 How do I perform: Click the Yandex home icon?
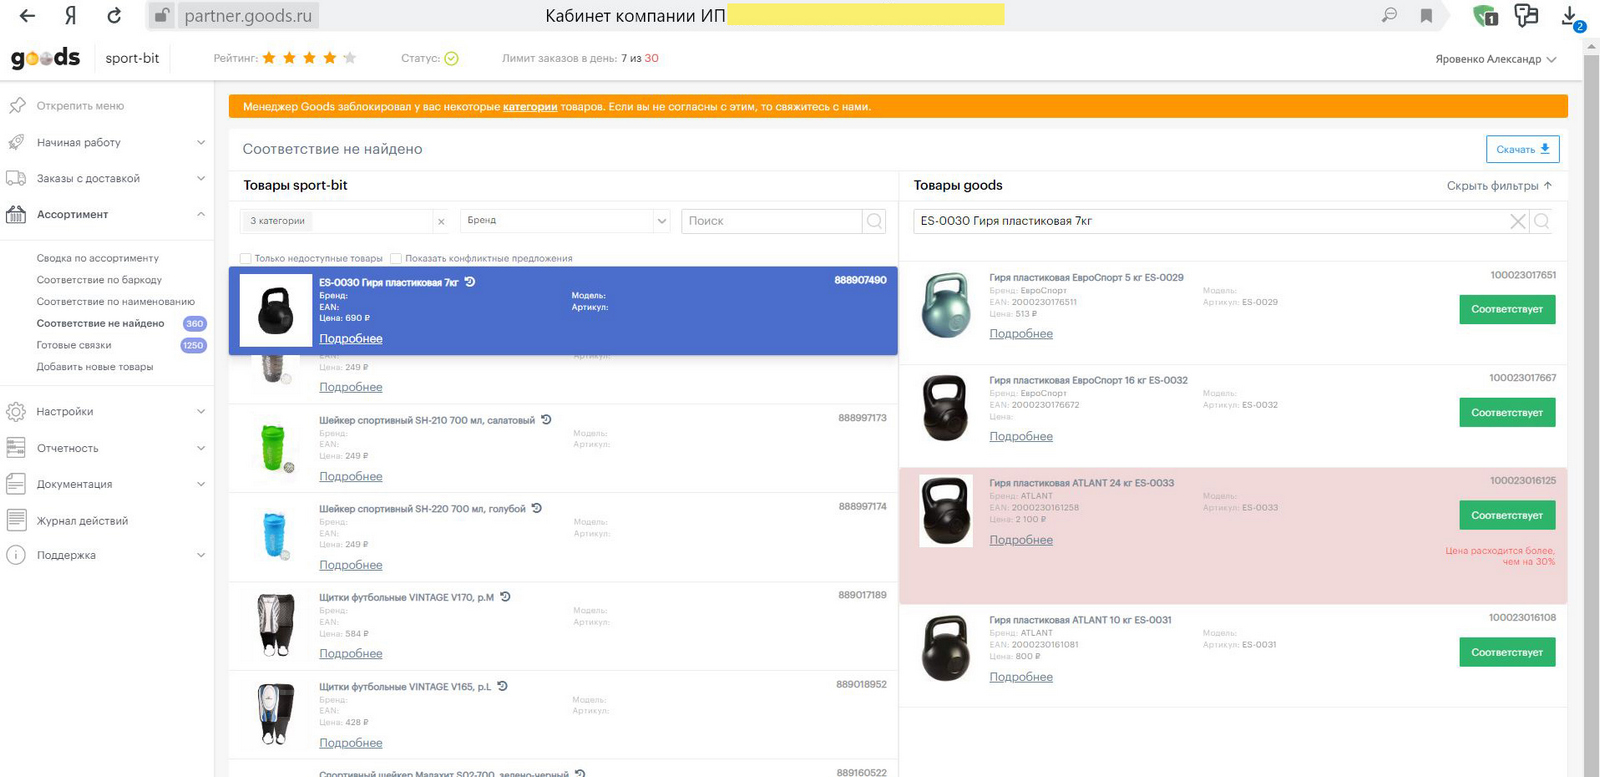[70, 16]
